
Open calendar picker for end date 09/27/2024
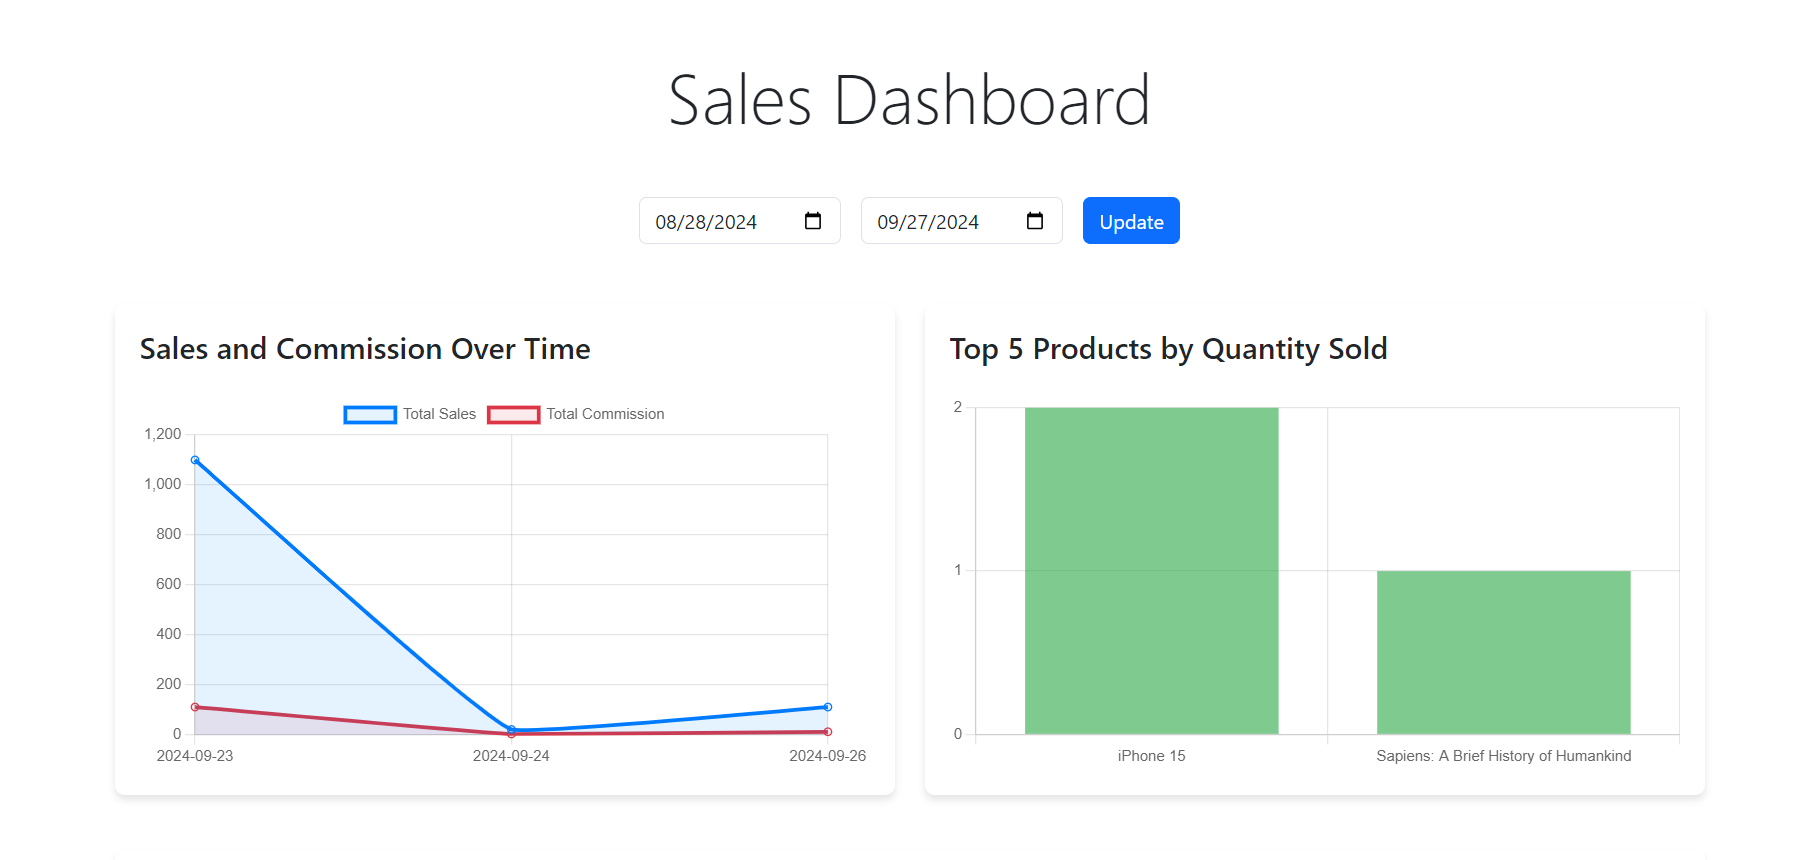1035,221
